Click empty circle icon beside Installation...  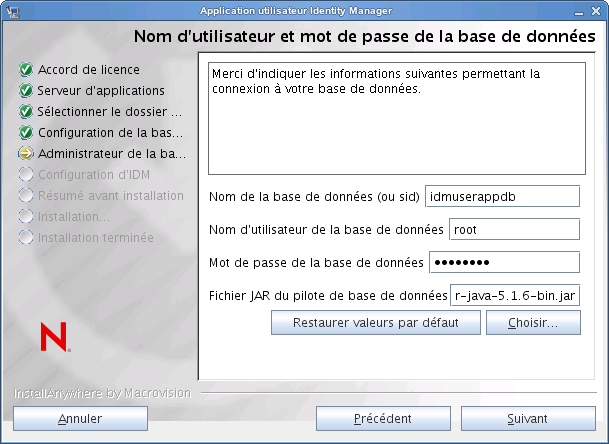point(26,216)
